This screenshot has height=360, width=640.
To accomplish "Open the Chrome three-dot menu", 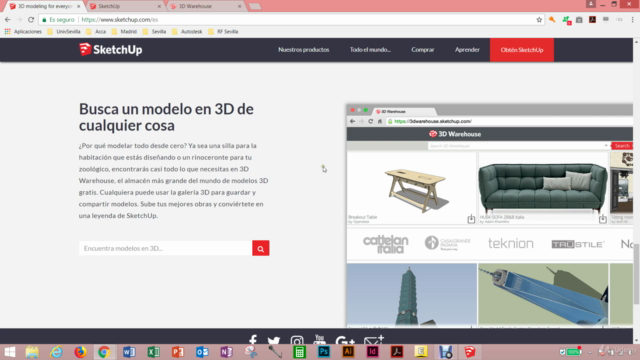I will [x=633, y=20].
